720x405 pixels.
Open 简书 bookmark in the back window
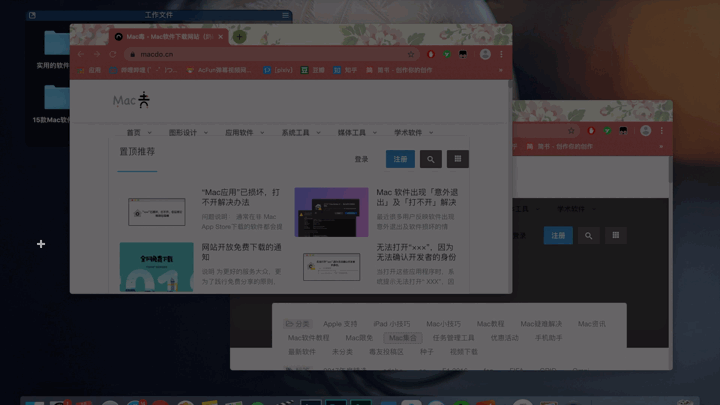pos(559,146)
